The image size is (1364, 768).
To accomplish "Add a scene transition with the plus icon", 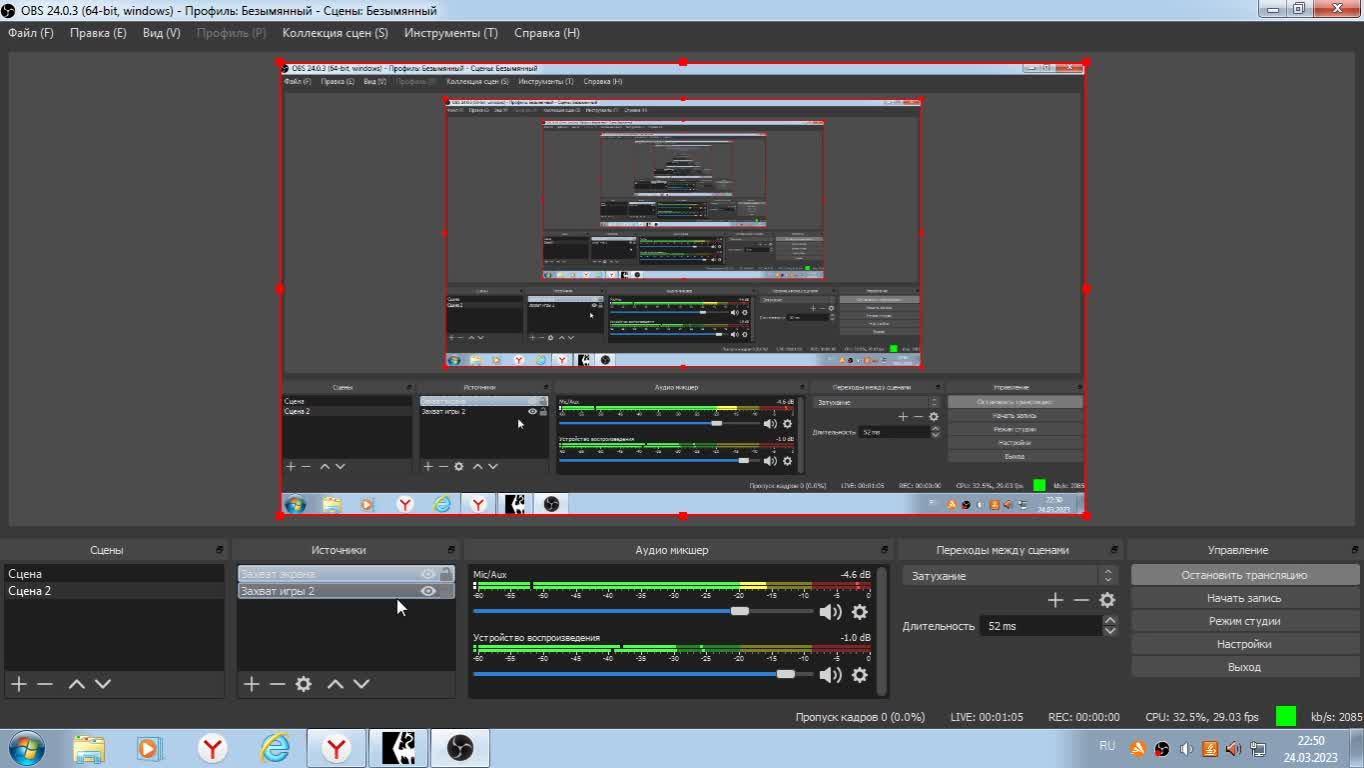I will [1055, 600].
